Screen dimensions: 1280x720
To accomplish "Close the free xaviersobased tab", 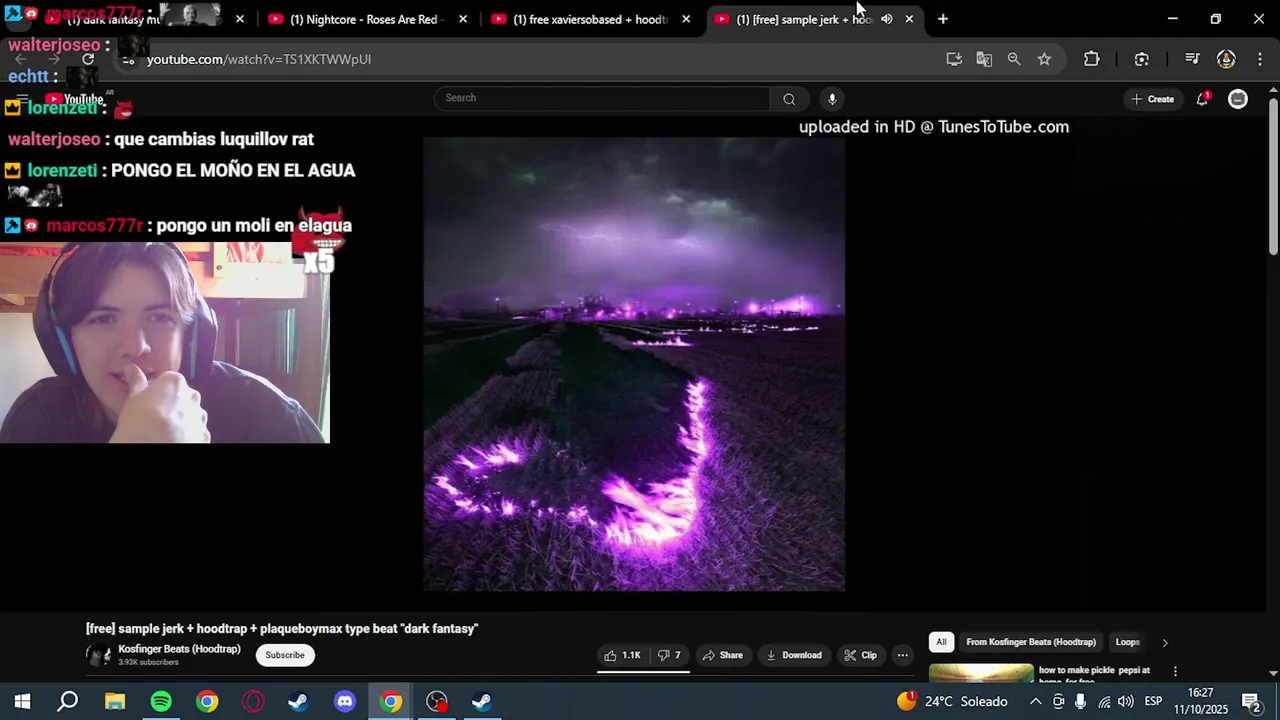I will coord(686,19).
